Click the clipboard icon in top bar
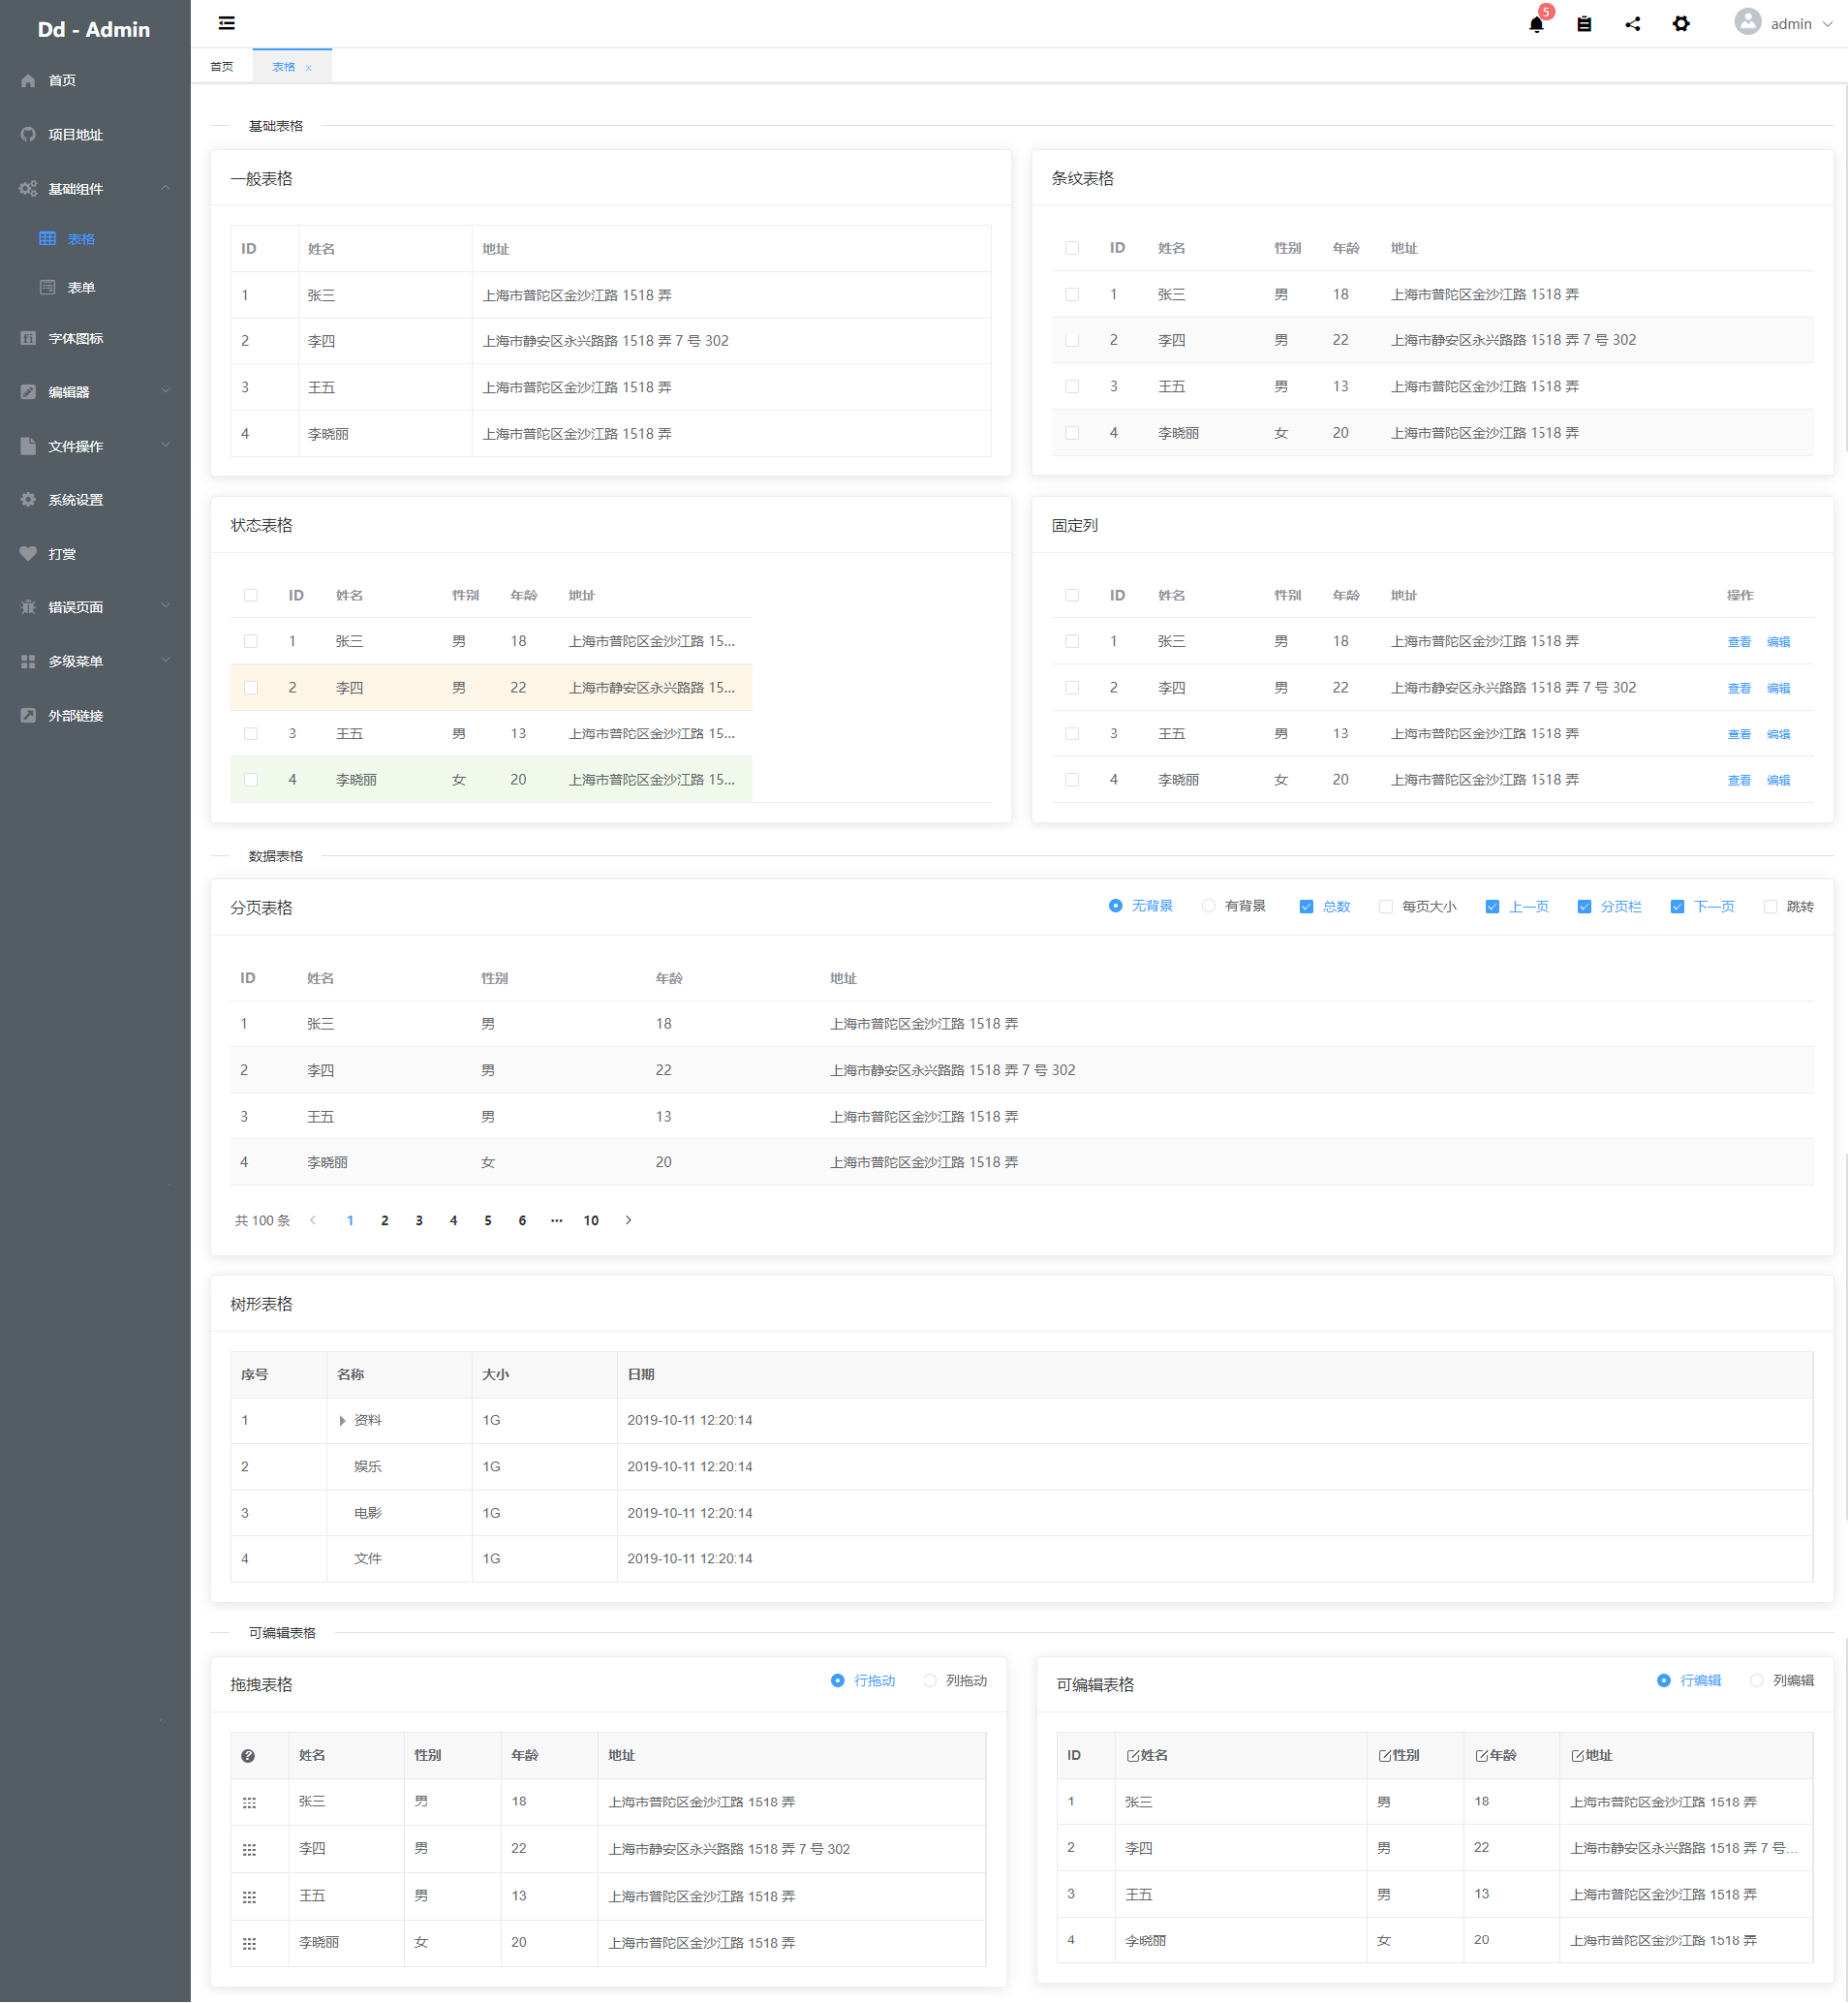This screenshot has width=1848, height=2003. [1584, 24]
